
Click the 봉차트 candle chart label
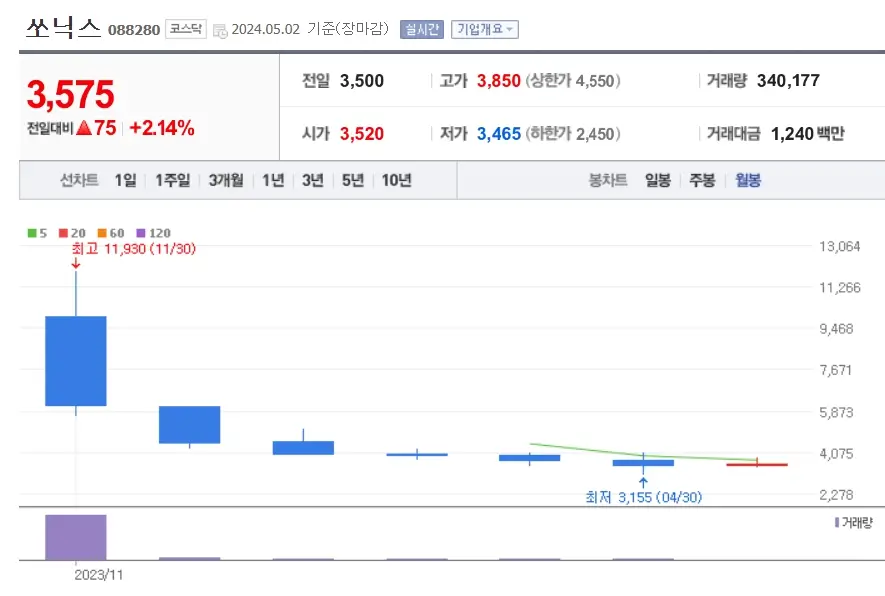coord(606,180)
